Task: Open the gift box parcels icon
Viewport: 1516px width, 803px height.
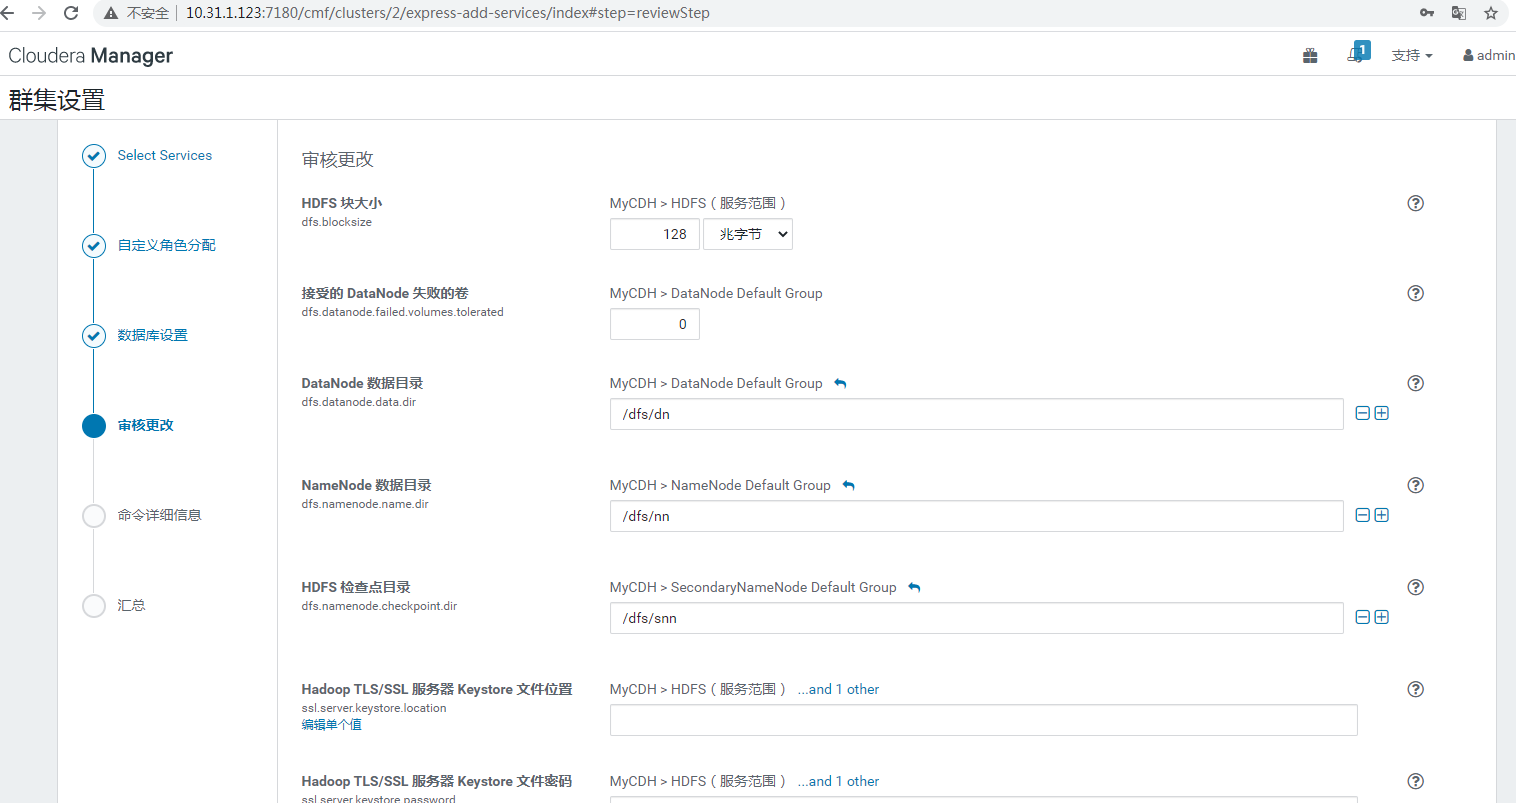Action: (x=1310, y=56)
